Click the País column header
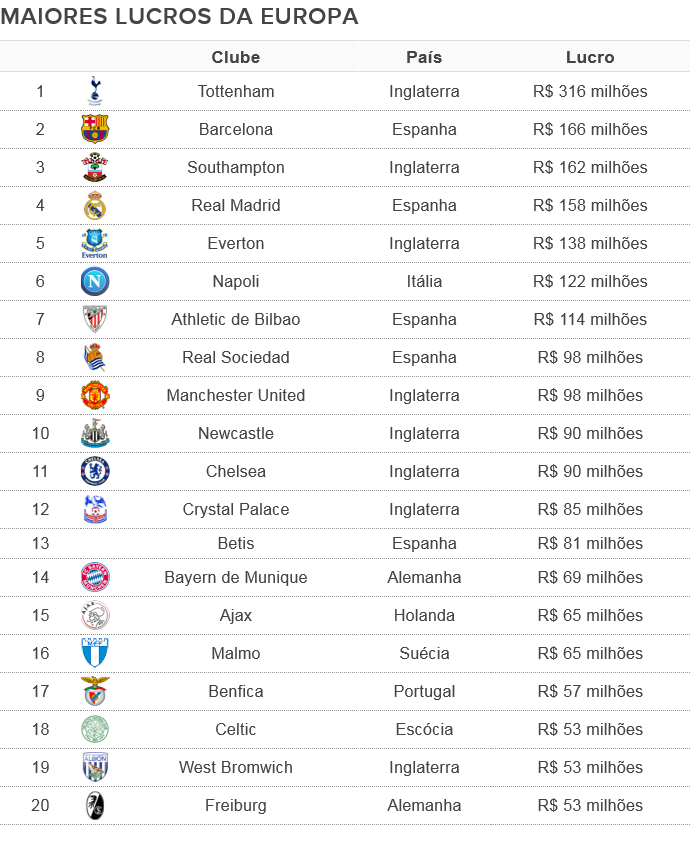Screen dimensions: 690x853 424,57
